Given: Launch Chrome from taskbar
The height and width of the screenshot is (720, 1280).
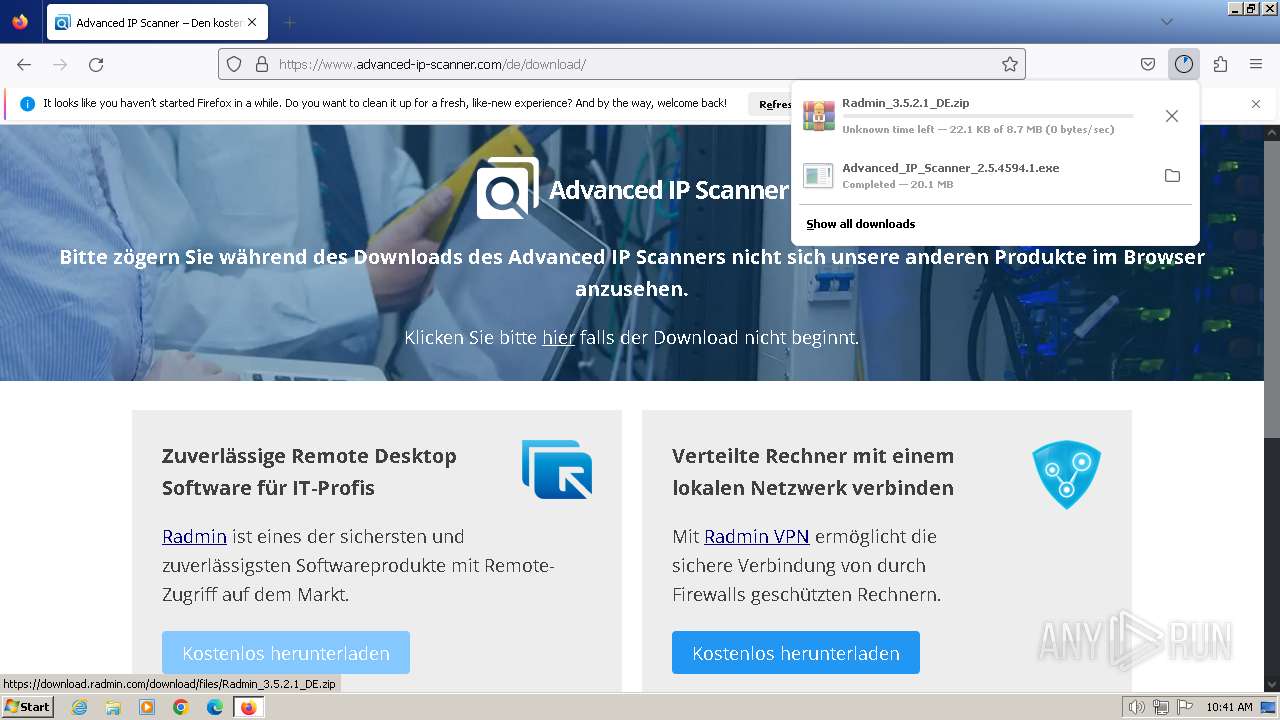Looking at the screenshot, I should coord(181,707).
